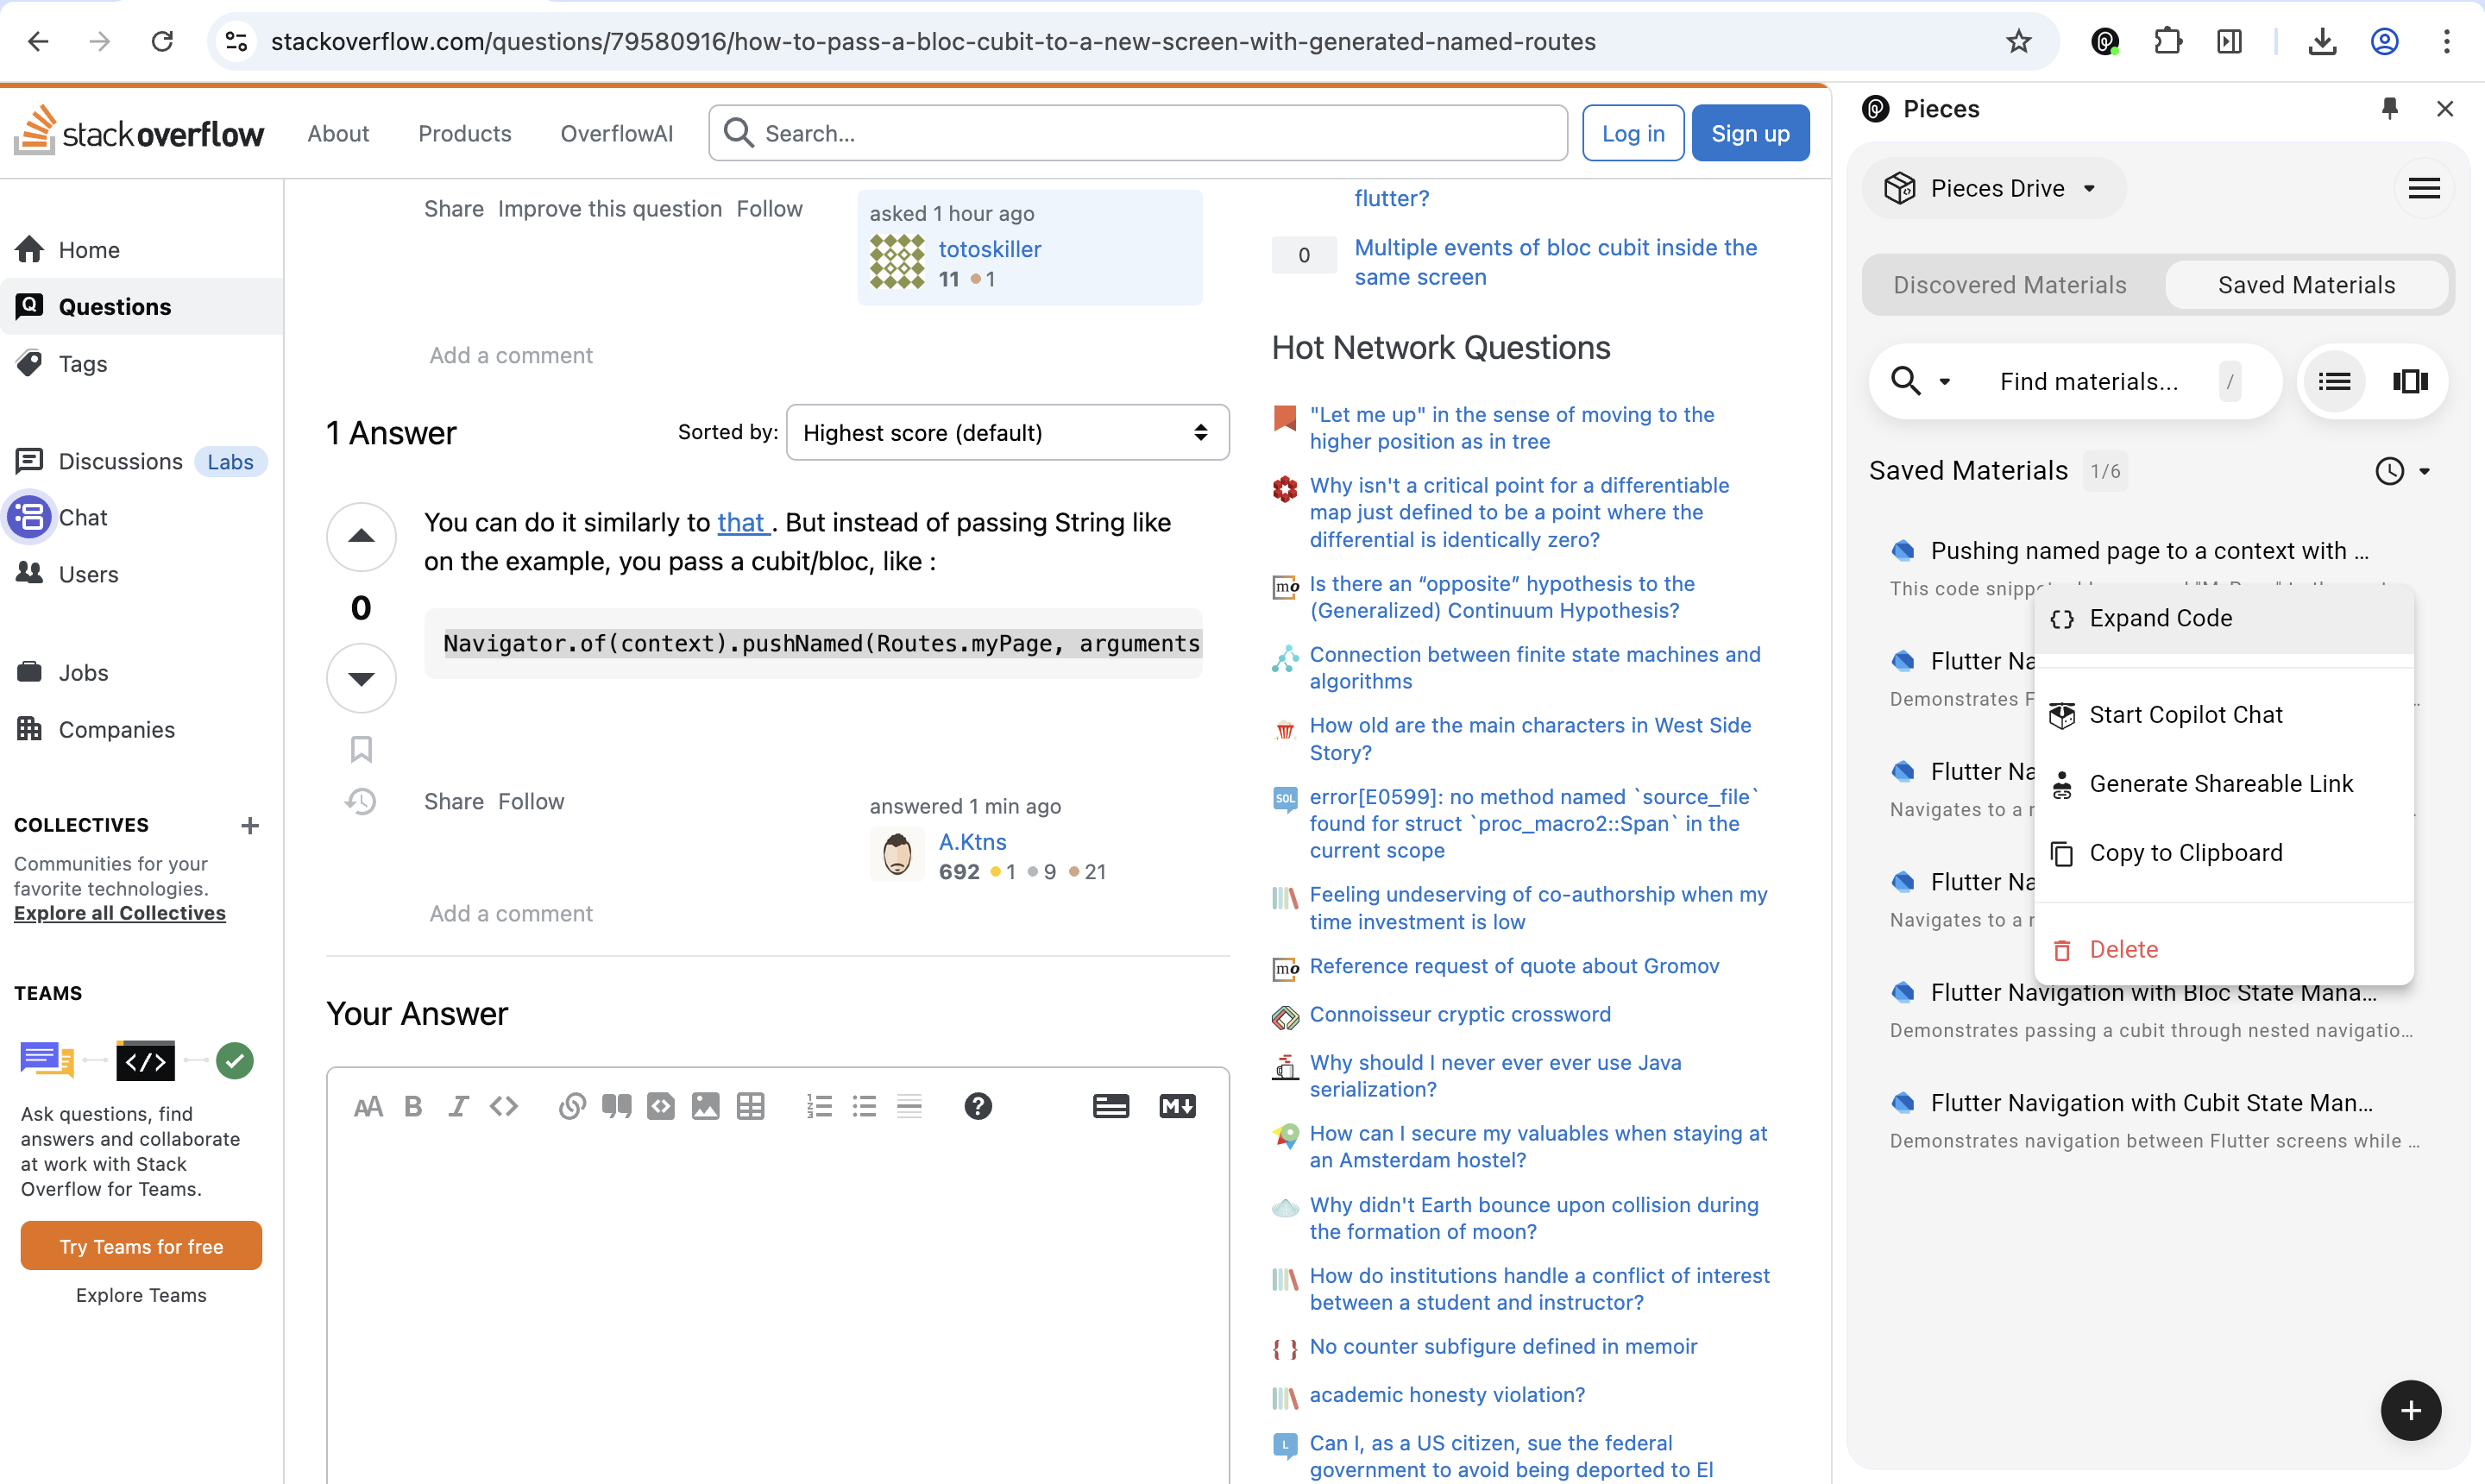Image resolution: width=2485 pixels, height=1484 pixels.
Task: Bookmark the answer with the bookmark icon
Action: click(x=361, y=749)
